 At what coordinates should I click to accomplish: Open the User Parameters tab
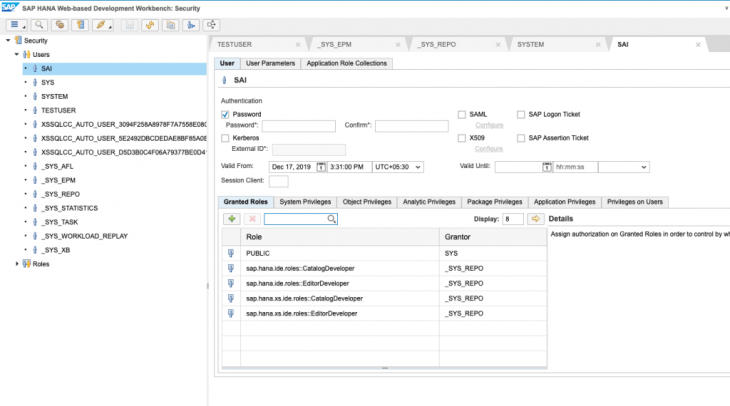point(270,63)
